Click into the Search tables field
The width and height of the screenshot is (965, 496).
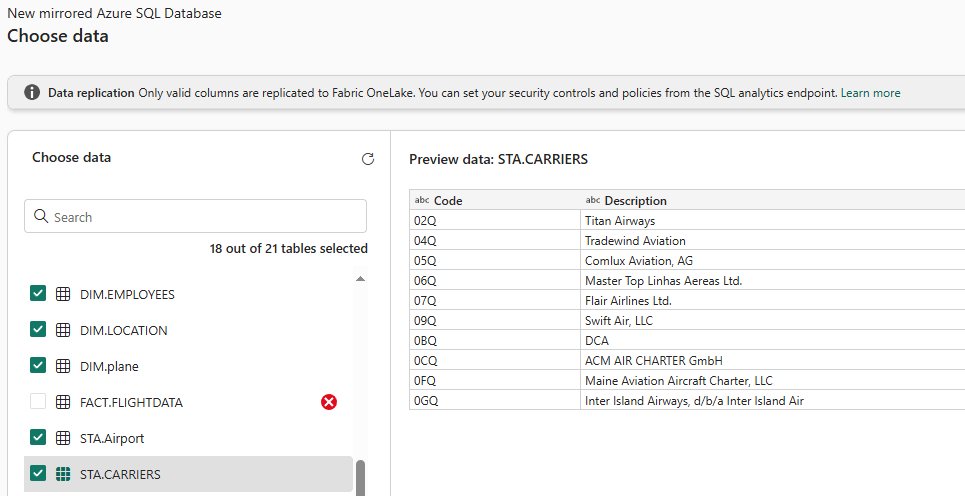tap(206, 217)
